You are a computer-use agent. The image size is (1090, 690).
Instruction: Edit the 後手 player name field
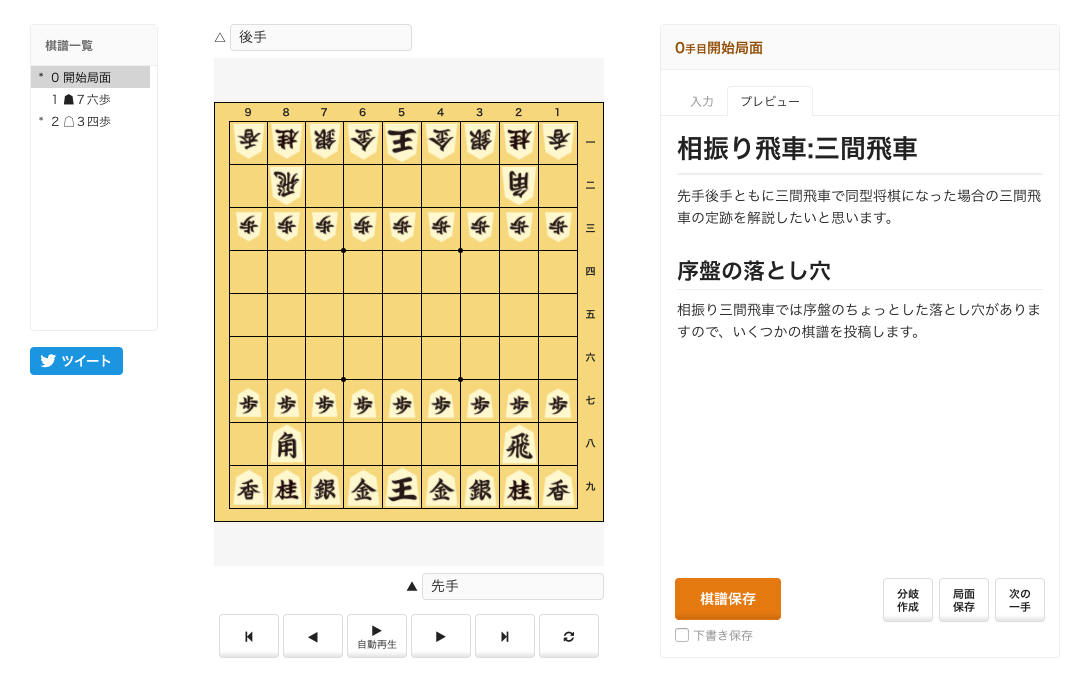[320, 38]
